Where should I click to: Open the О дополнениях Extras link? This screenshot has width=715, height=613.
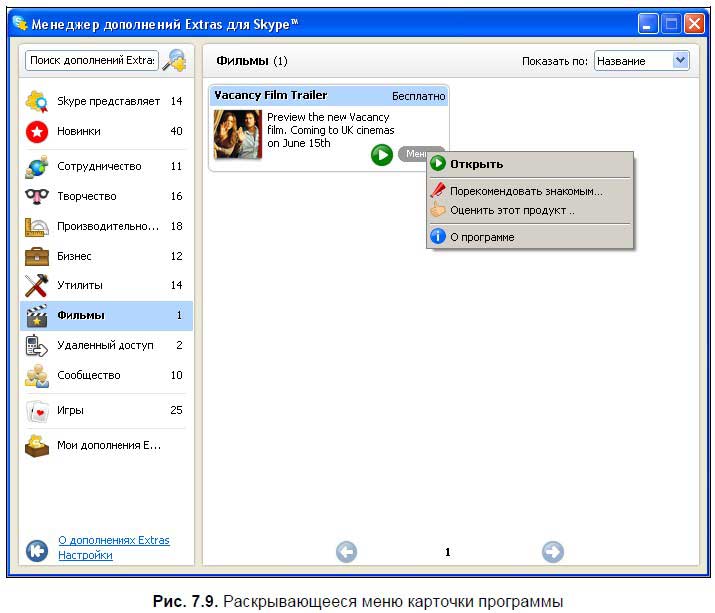coord(113,540)
